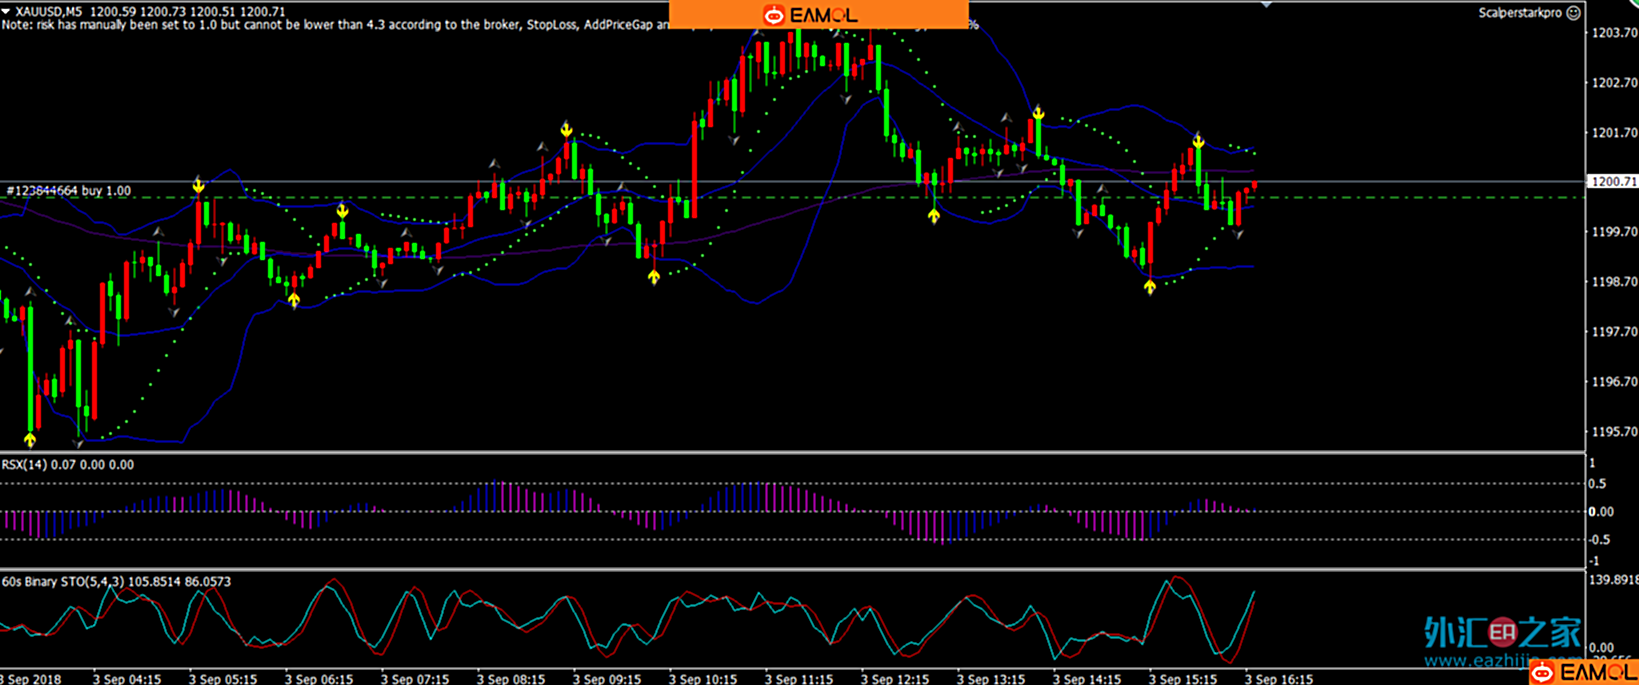Click the 3 Sep 16:15 time axis label

point(1278,679)
